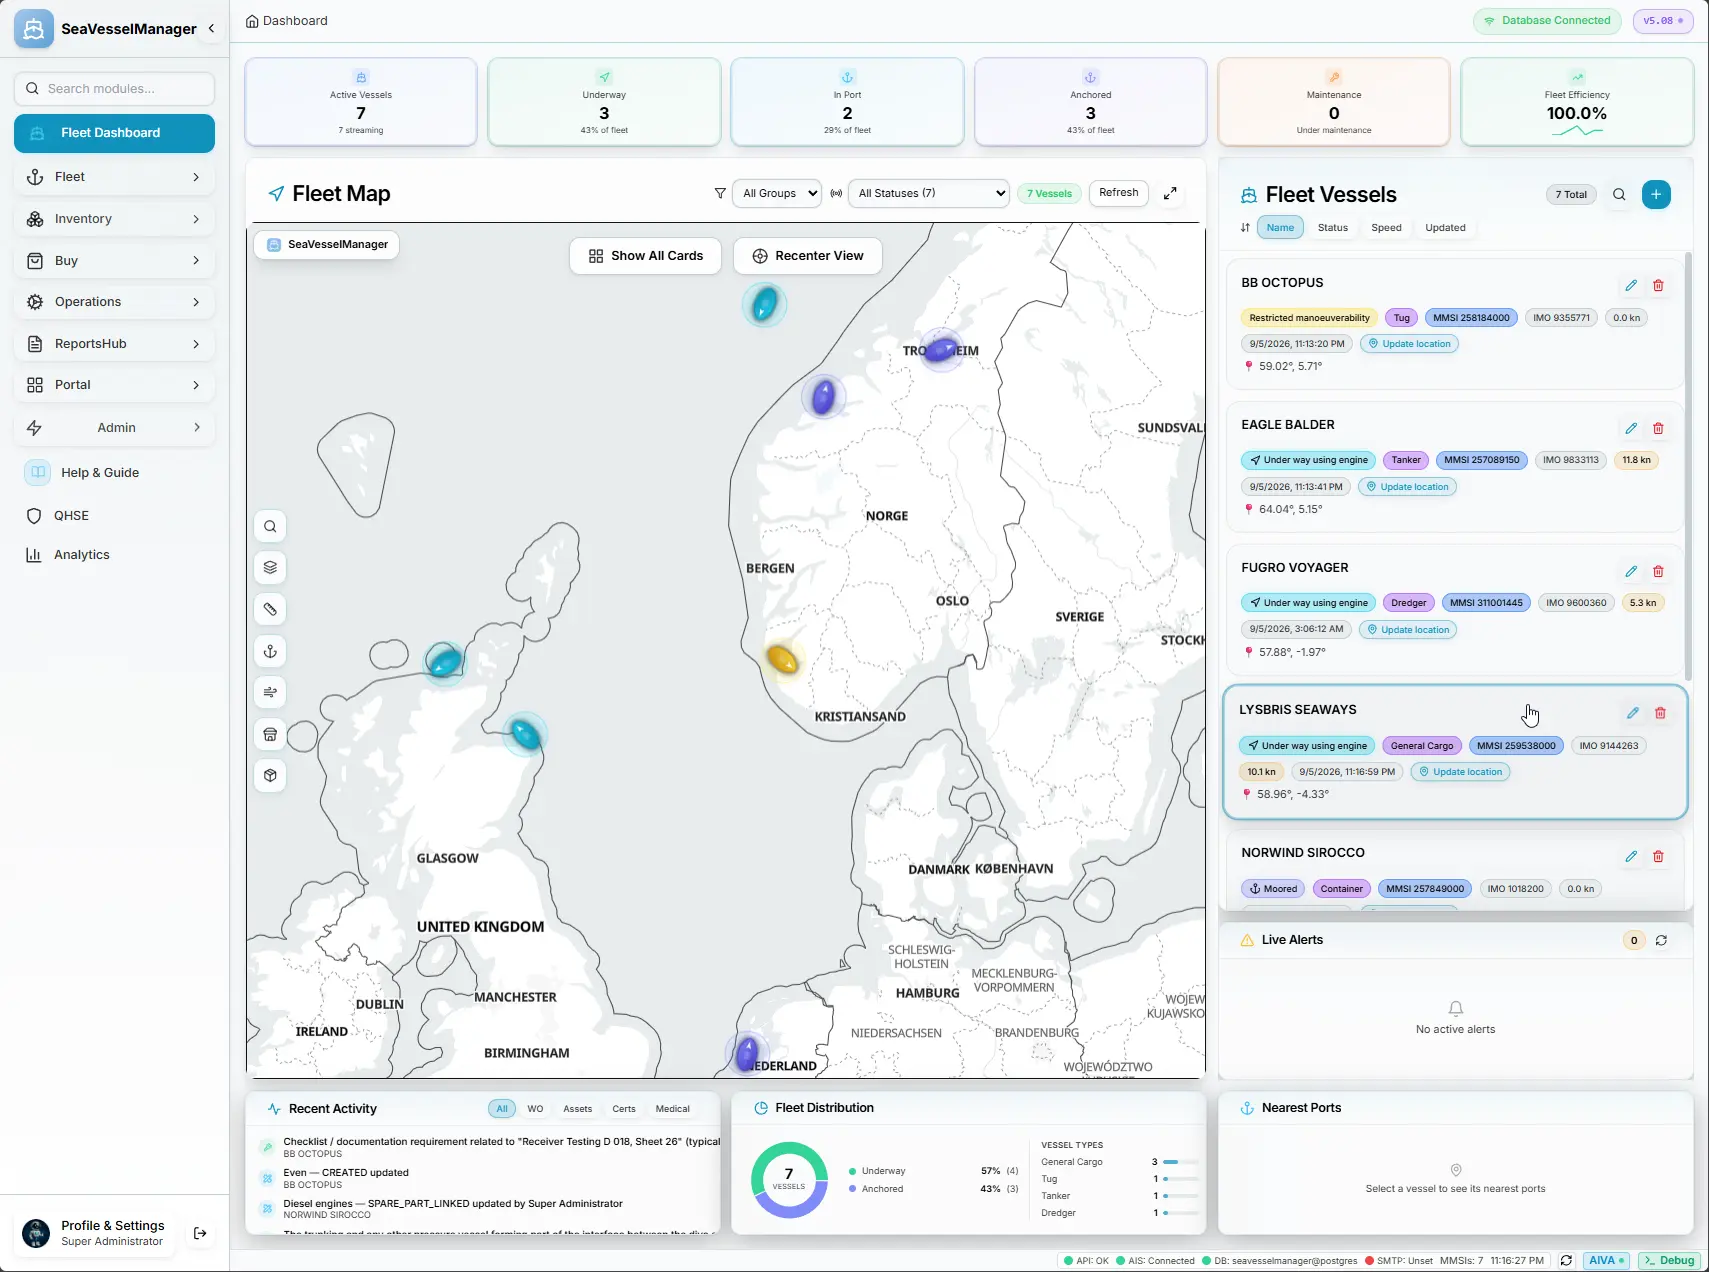
Task: Edit the LYSBRIS SEAWAYS vessel
Action: coord(1633,713)
